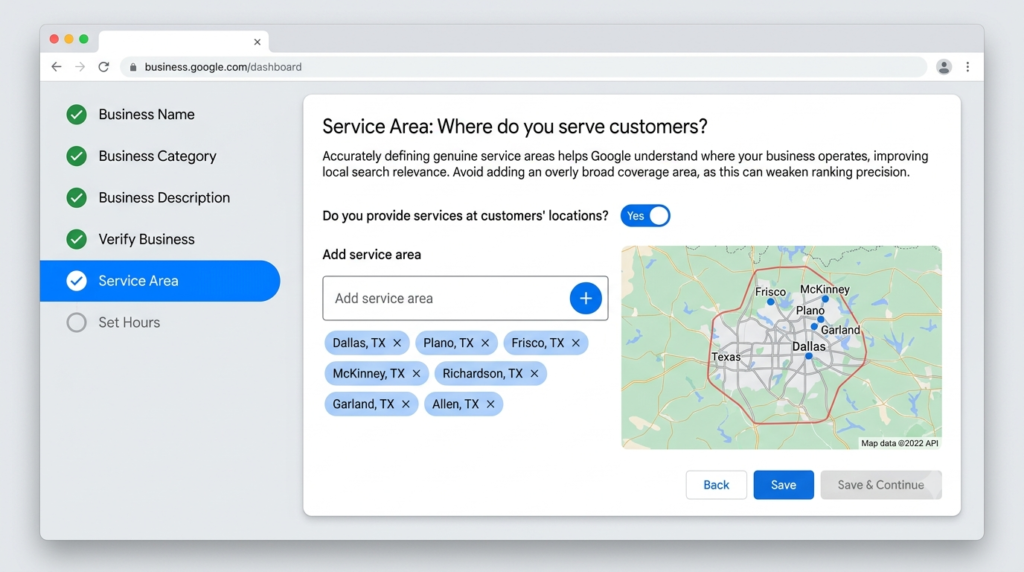Open the browser three-dot menu

click(967, 67)
